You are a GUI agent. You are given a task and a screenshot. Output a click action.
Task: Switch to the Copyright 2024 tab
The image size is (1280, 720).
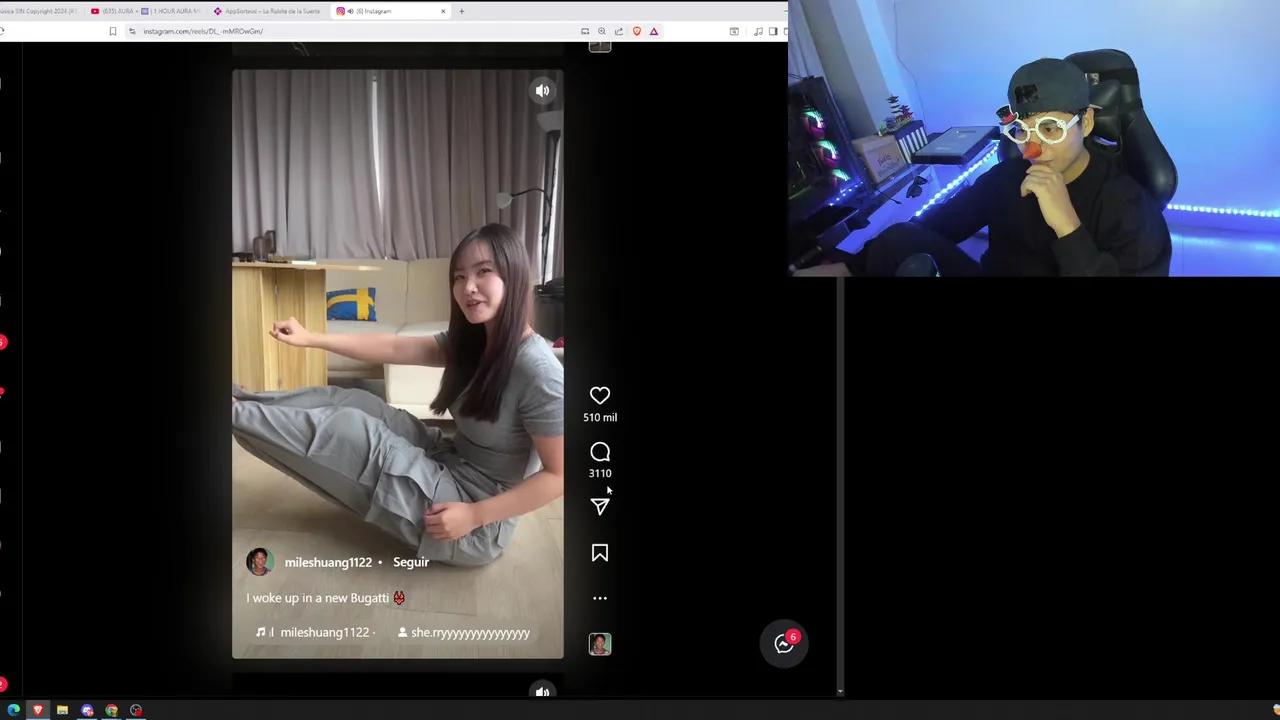(40, 11)
